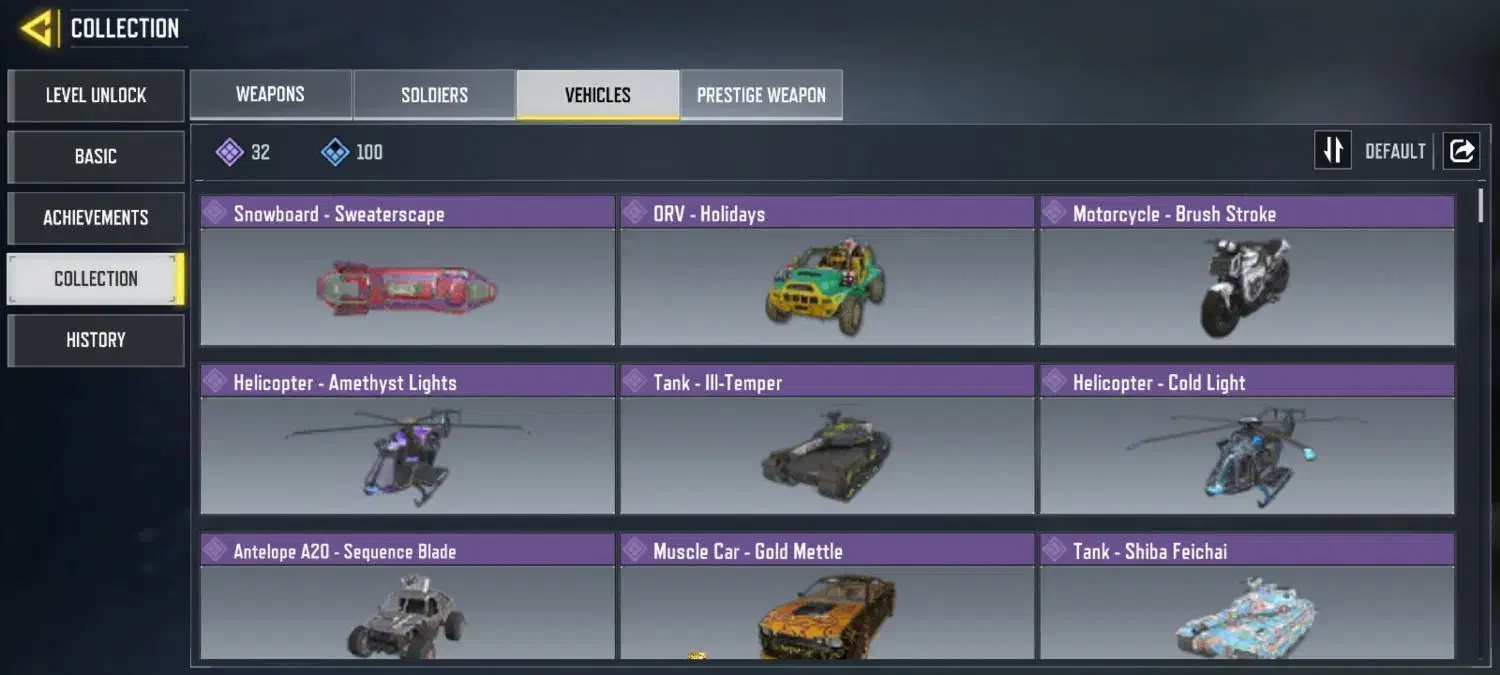
Task: Open the BASIC section
Action: (96, 157)
